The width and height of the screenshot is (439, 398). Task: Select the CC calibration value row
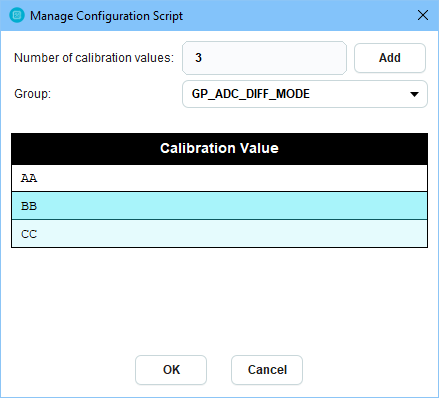(x=219, y=234)
